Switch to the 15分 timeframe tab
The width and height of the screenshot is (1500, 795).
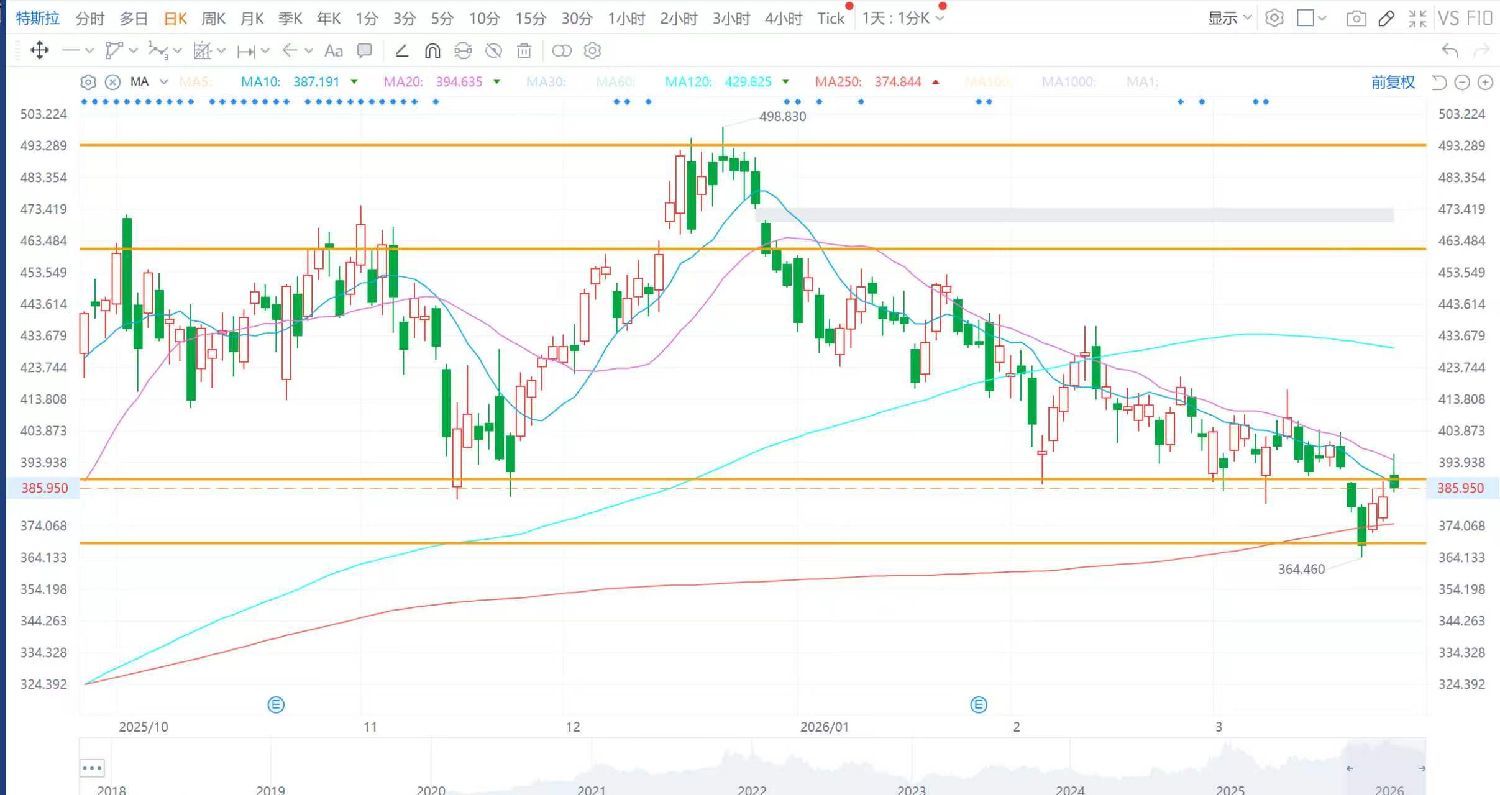tap(531, 18)
